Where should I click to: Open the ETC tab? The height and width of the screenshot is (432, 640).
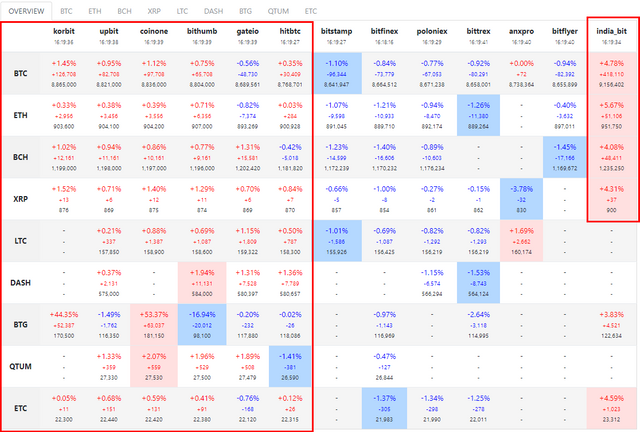(x=311, y=11)
